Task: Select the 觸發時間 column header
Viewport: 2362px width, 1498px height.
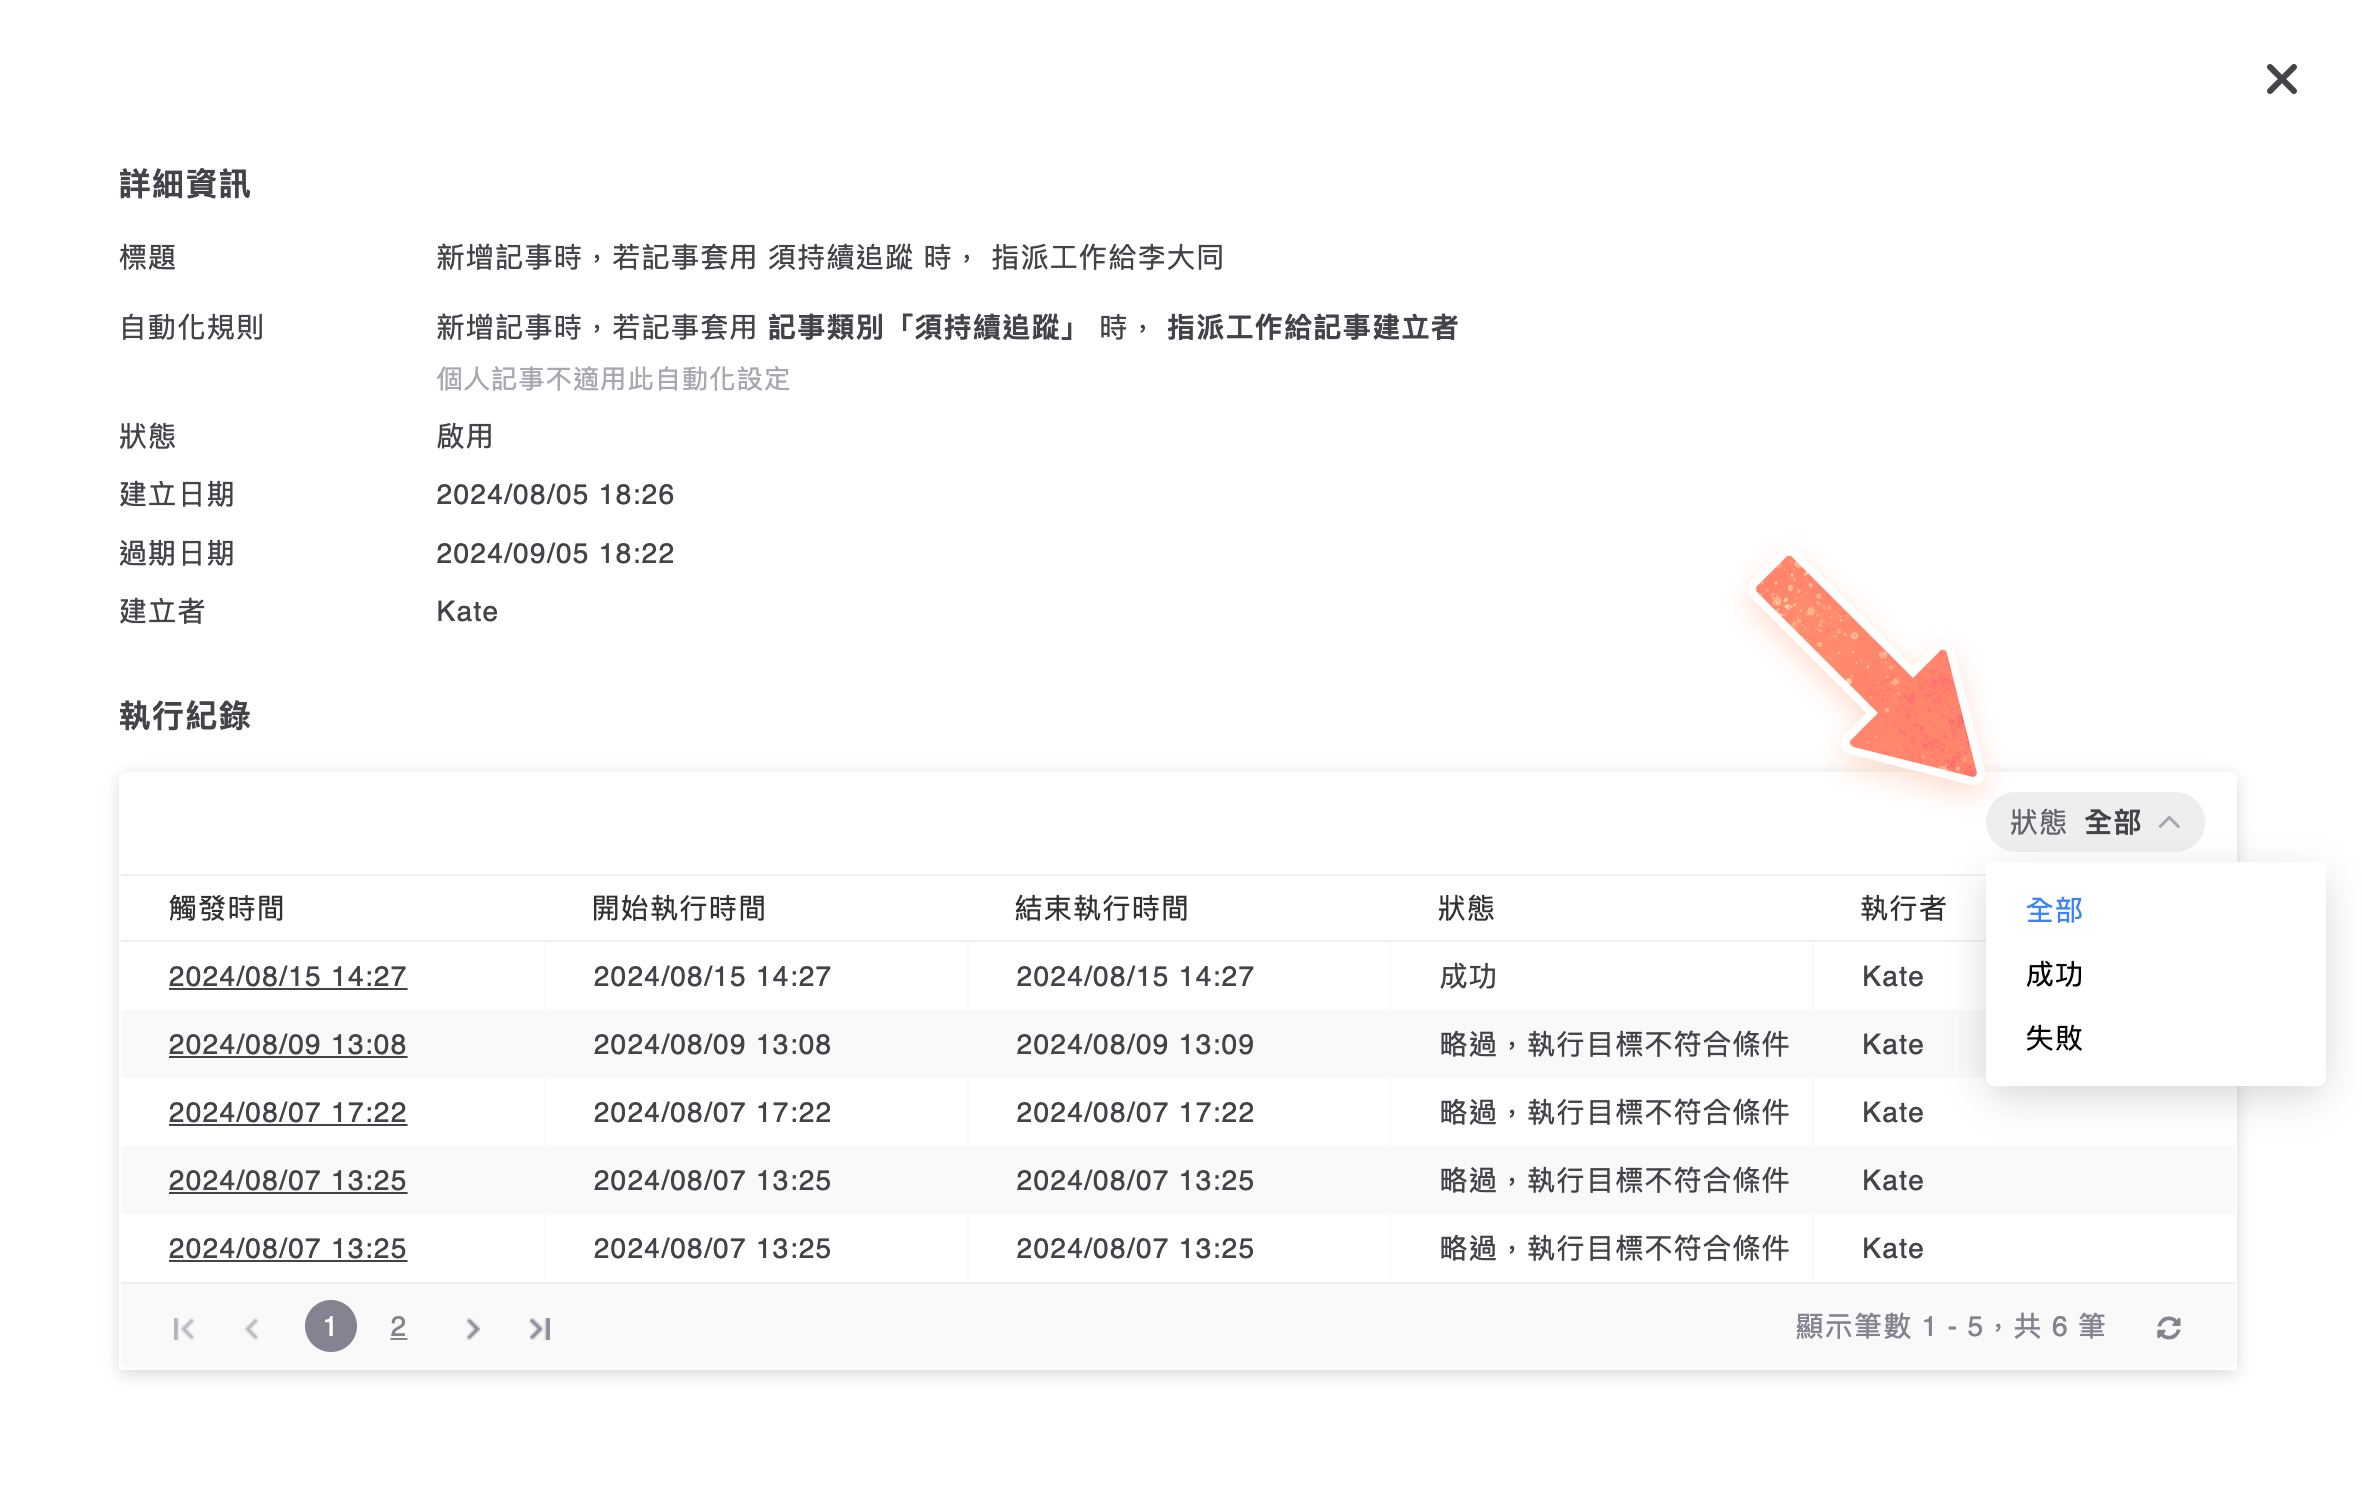Action: pos(224,908)
